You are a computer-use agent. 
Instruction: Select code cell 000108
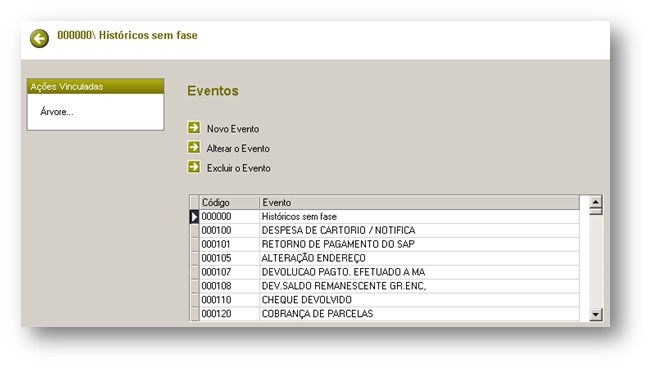click(229, 286)
